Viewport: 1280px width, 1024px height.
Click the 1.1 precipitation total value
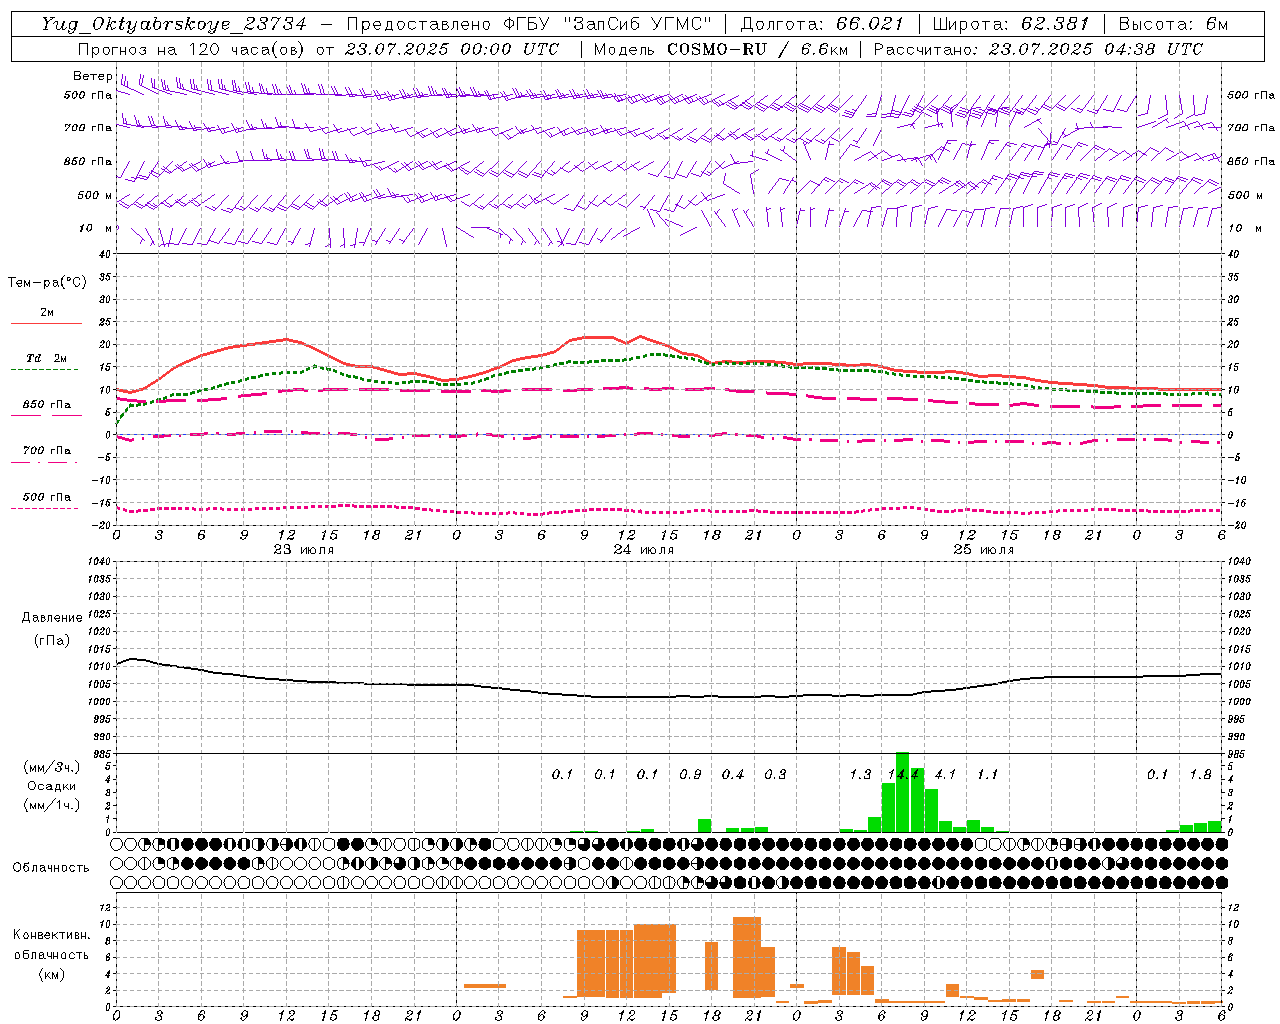click(x=987, y=774)
